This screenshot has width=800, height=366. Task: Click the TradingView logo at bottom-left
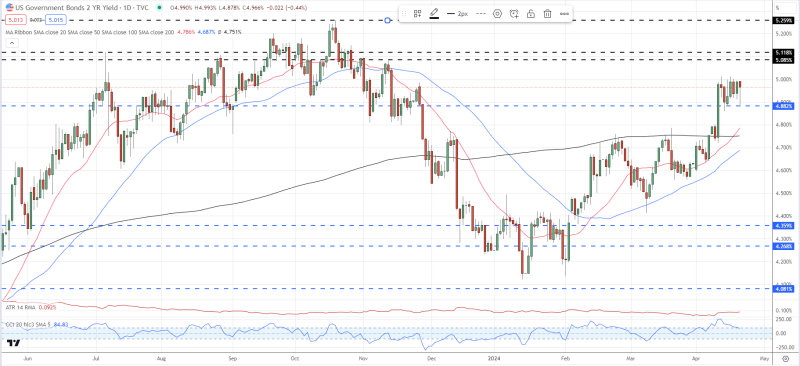[x=14, y=343]
